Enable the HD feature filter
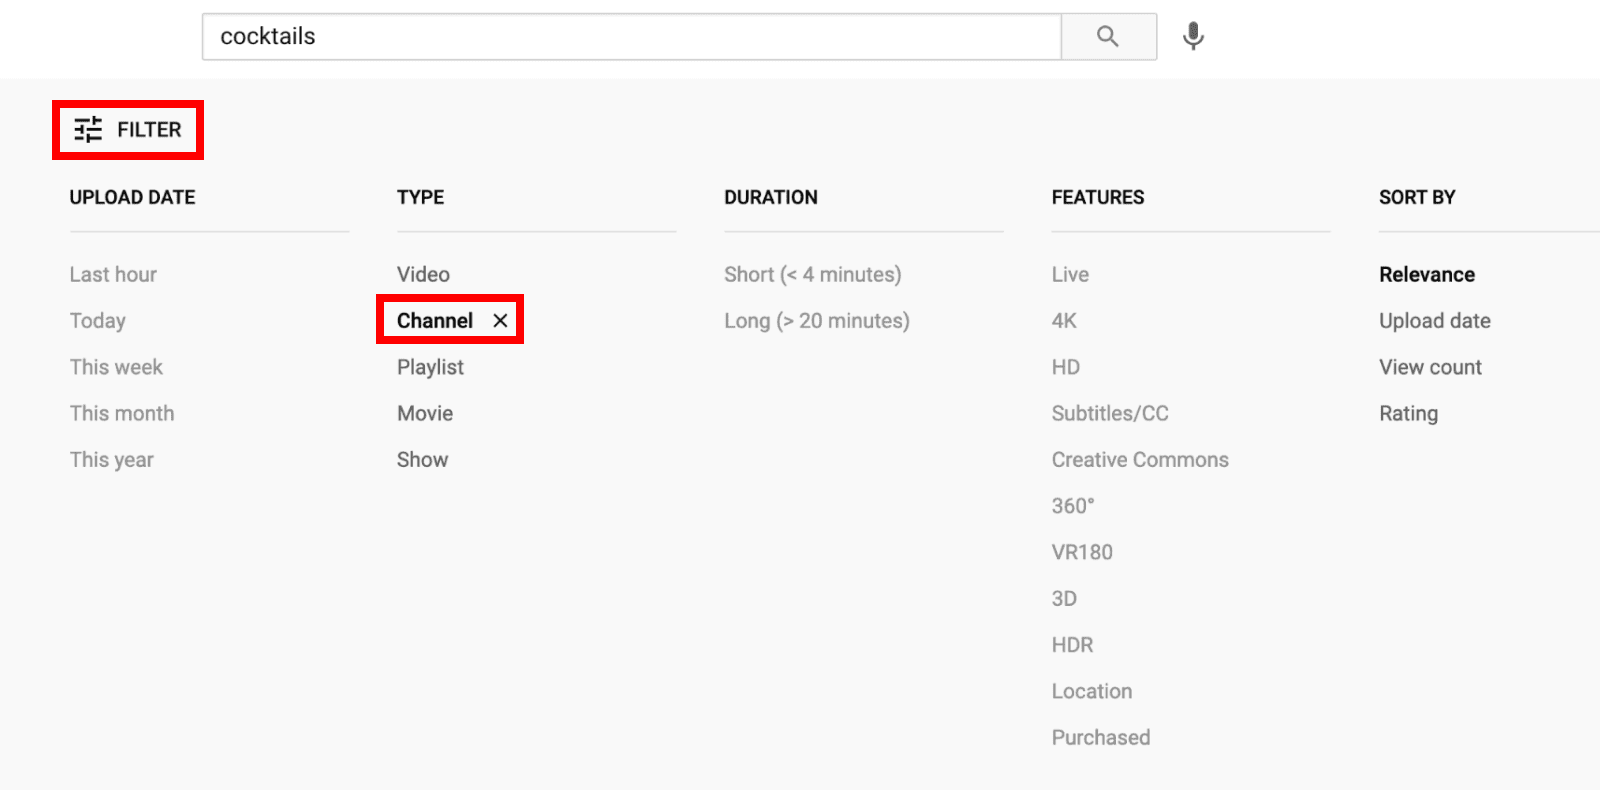1600x790 pixels. click(1066, 367)
